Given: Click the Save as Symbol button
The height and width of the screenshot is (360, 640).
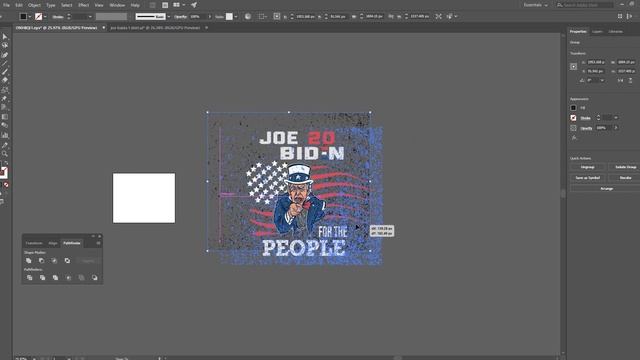Looking at the screenshot, I should click(587, 178).
